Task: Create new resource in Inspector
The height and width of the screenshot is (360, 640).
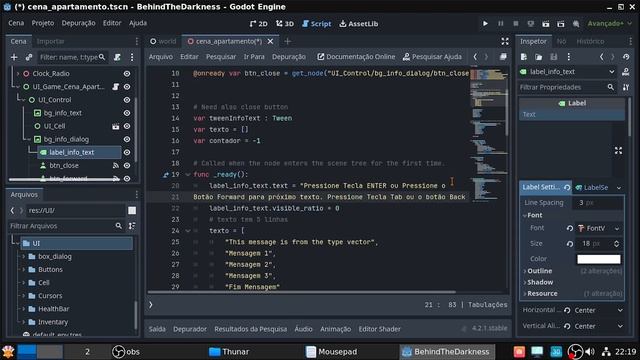Action: click(524, 57)
